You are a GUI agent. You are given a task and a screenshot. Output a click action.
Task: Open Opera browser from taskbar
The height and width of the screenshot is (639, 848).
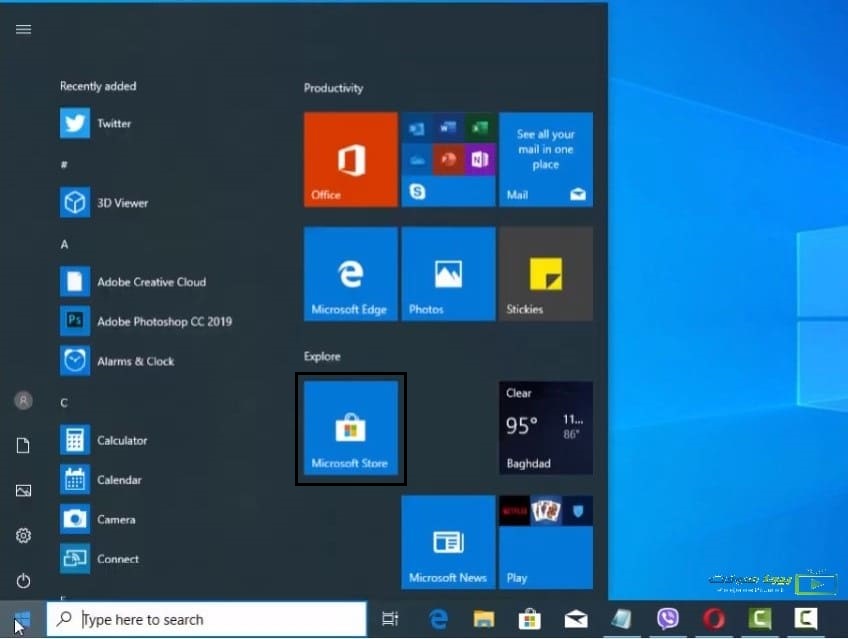[x=714, y=618]
